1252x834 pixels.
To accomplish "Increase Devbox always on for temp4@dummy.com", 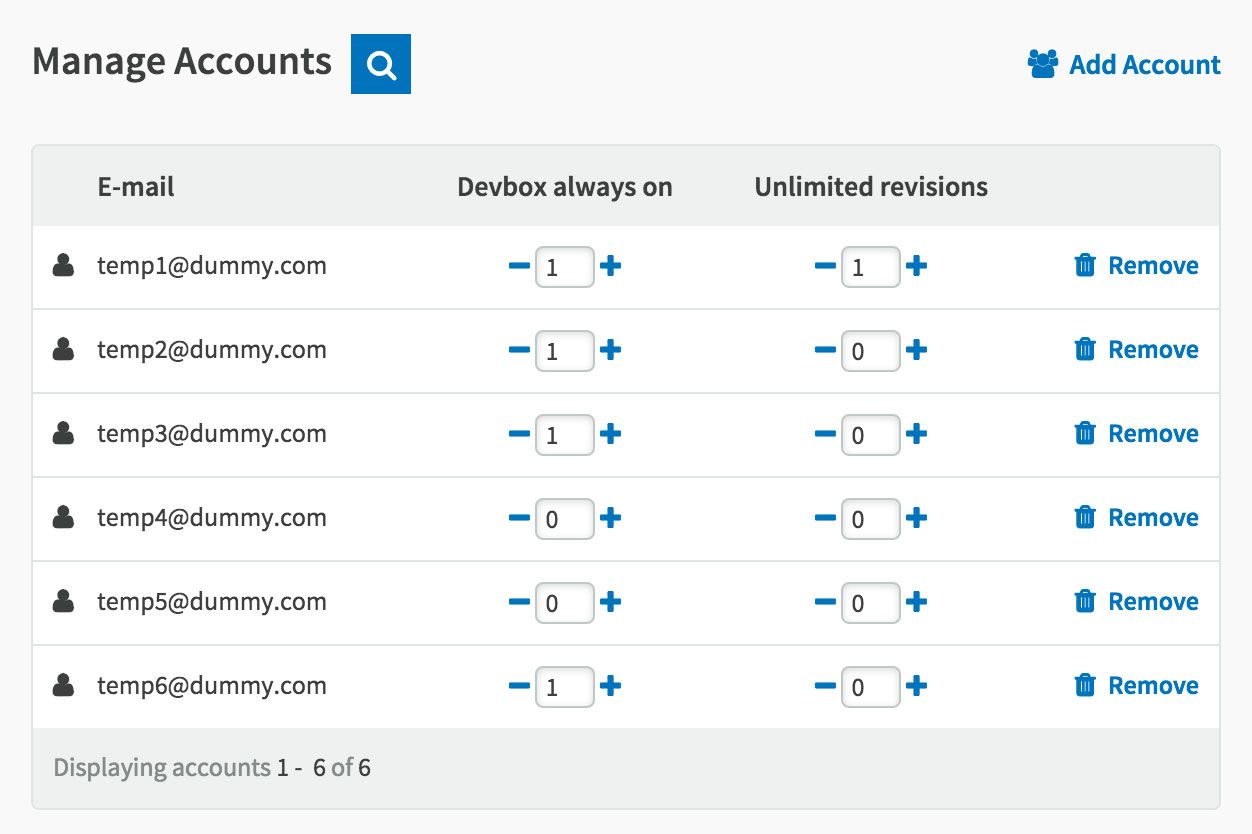I will [611, 518].
